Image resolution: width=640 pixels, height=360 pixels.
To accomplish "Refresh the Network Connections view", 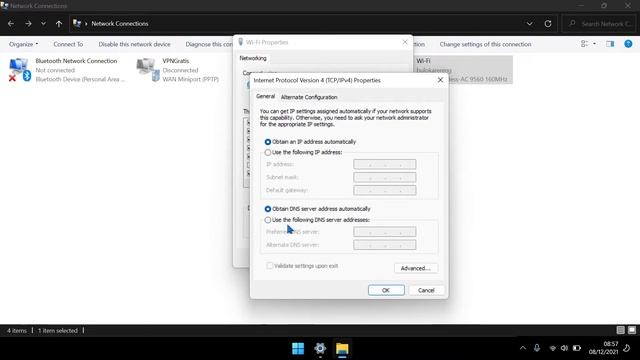I will pos(548,24).
